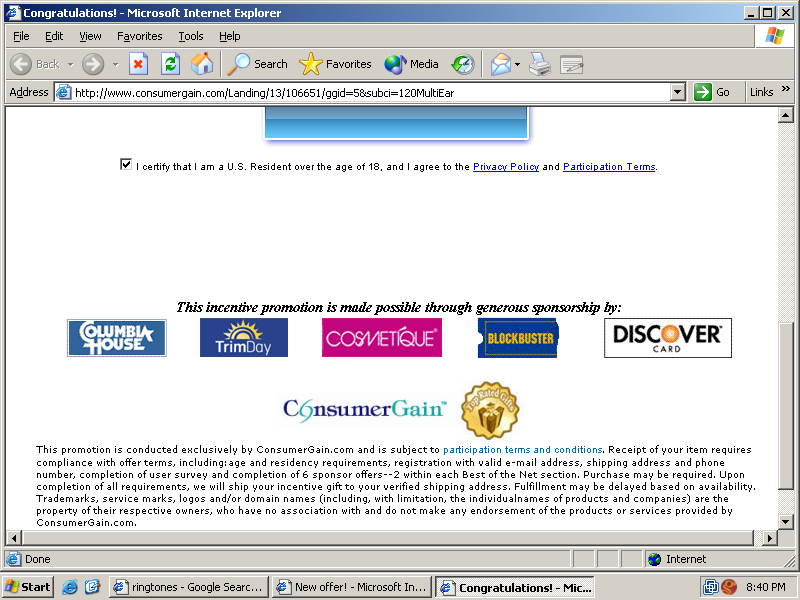
Task: Launch Outlook Express from Quick Launch
Action: coord(92,587)
